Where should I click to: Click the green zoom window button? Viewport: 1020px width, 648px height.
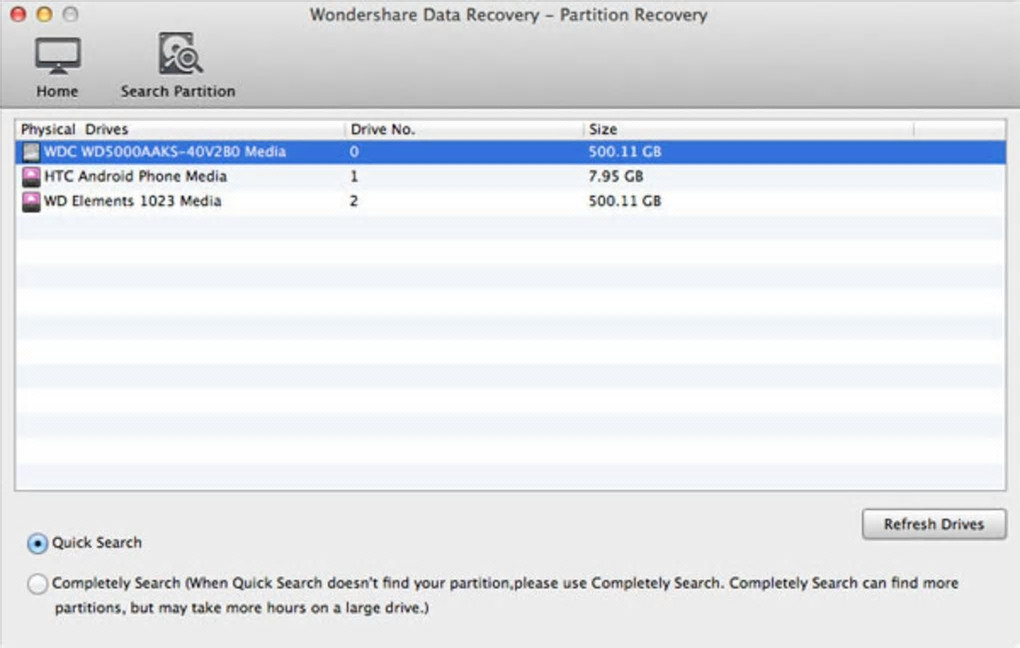tap(70, 15)
